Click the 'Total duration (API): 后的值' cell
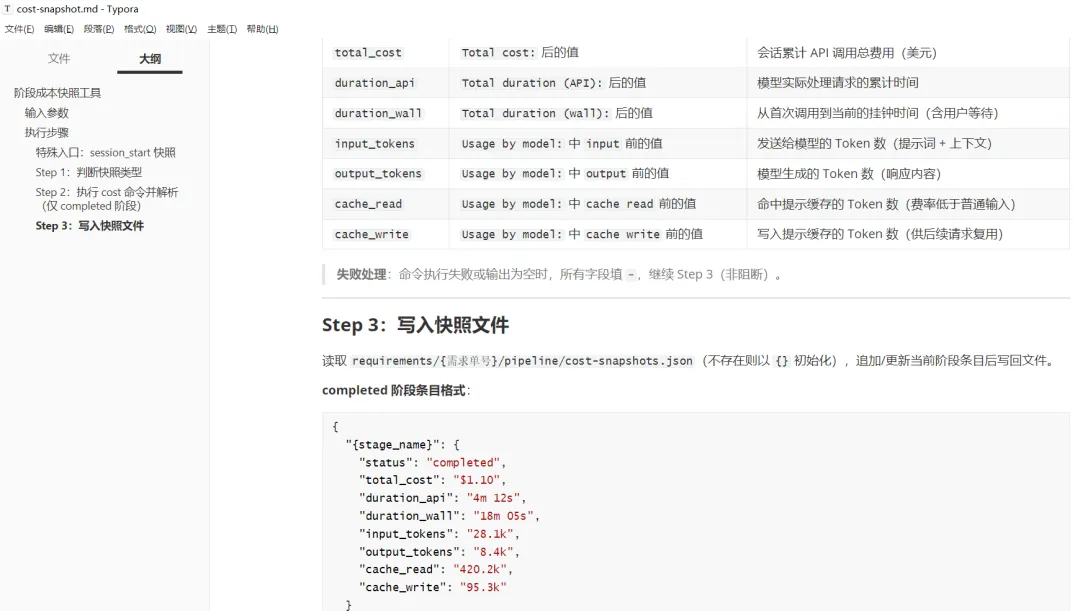 pos(598,83)
